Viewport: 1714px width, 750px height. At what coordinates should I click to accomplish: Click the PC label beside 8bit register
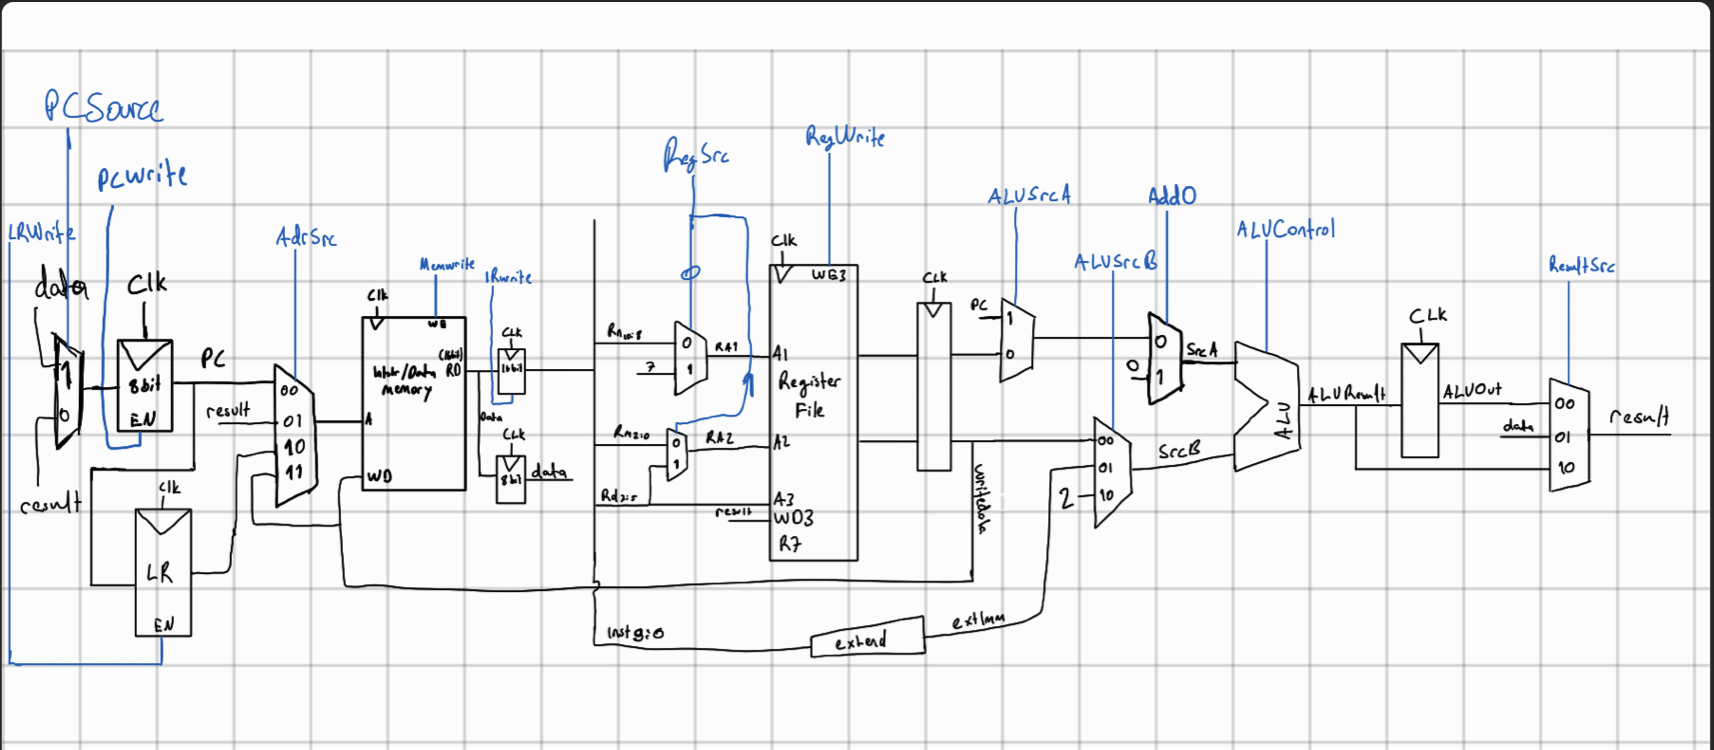tap(213, 358)
